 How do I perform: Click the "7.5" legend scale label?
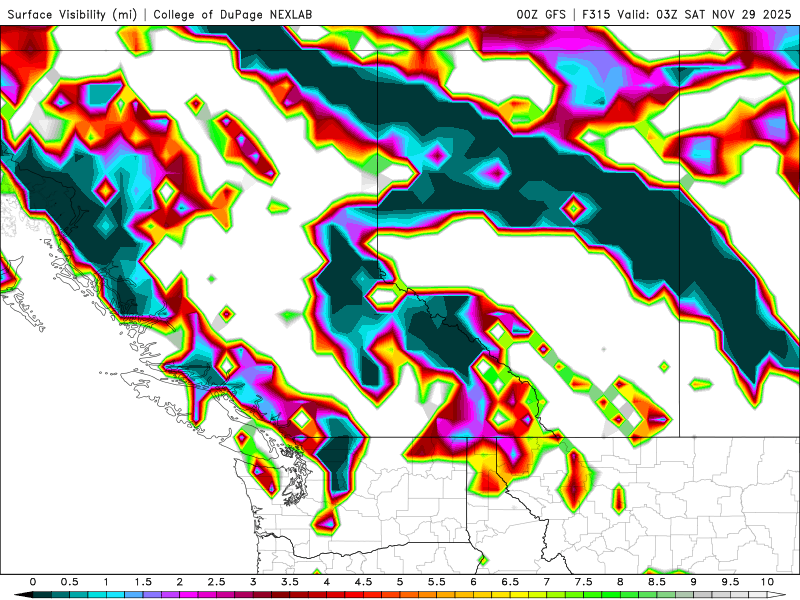coord(584,582)
